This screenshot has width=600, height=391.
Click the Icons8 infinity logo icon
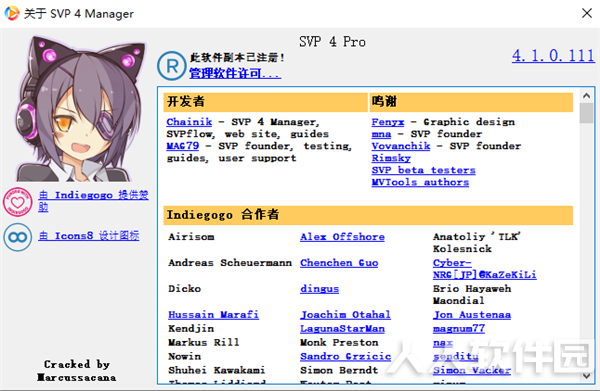coord(18,237)
